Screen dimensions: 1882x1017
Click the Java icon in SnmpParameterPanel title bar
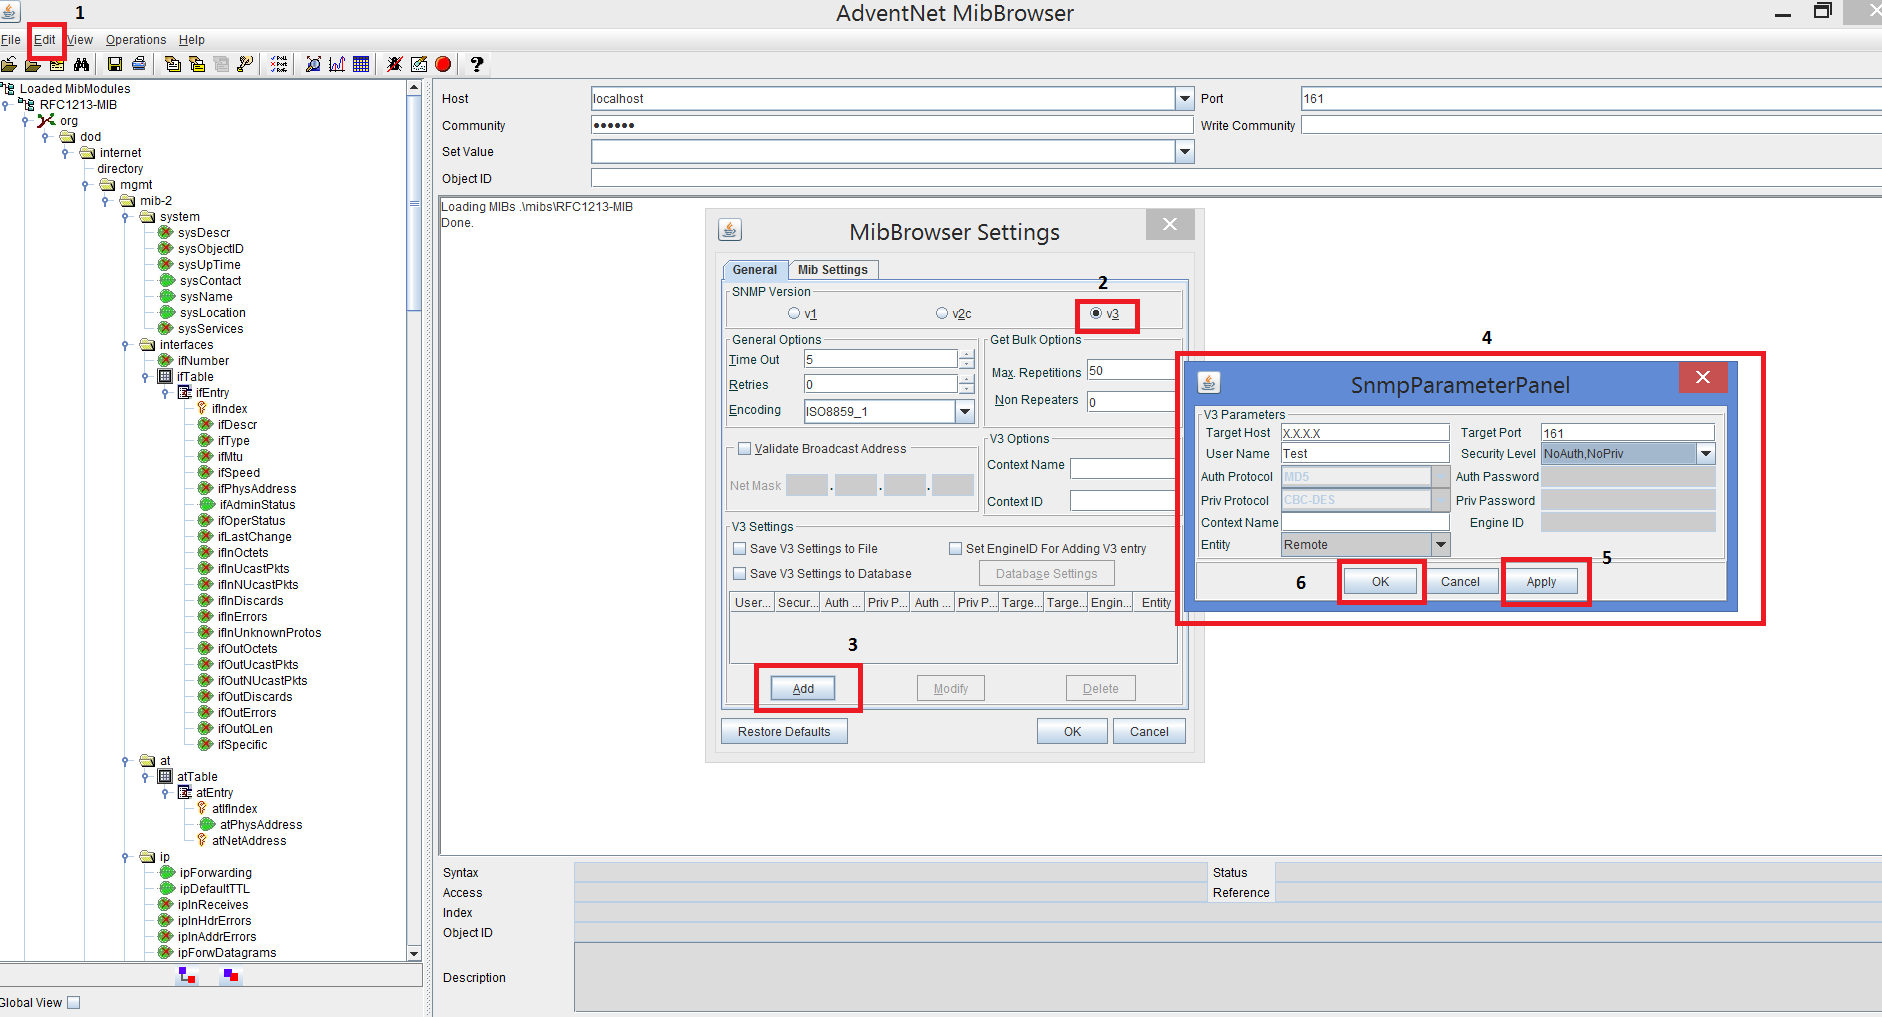click(x=1209, y=383)
